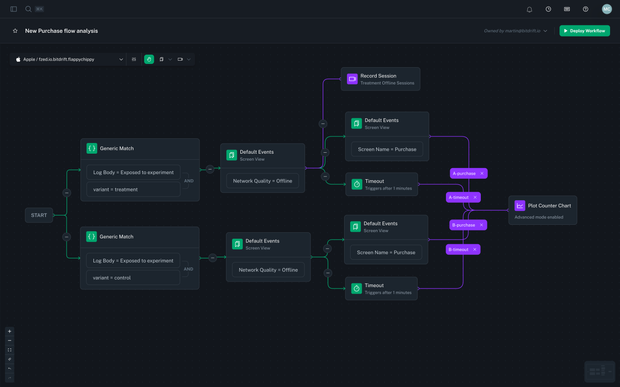Click the fit view canvas control
This screenshot has height=387, width=620.
click(x=9, y=350)
